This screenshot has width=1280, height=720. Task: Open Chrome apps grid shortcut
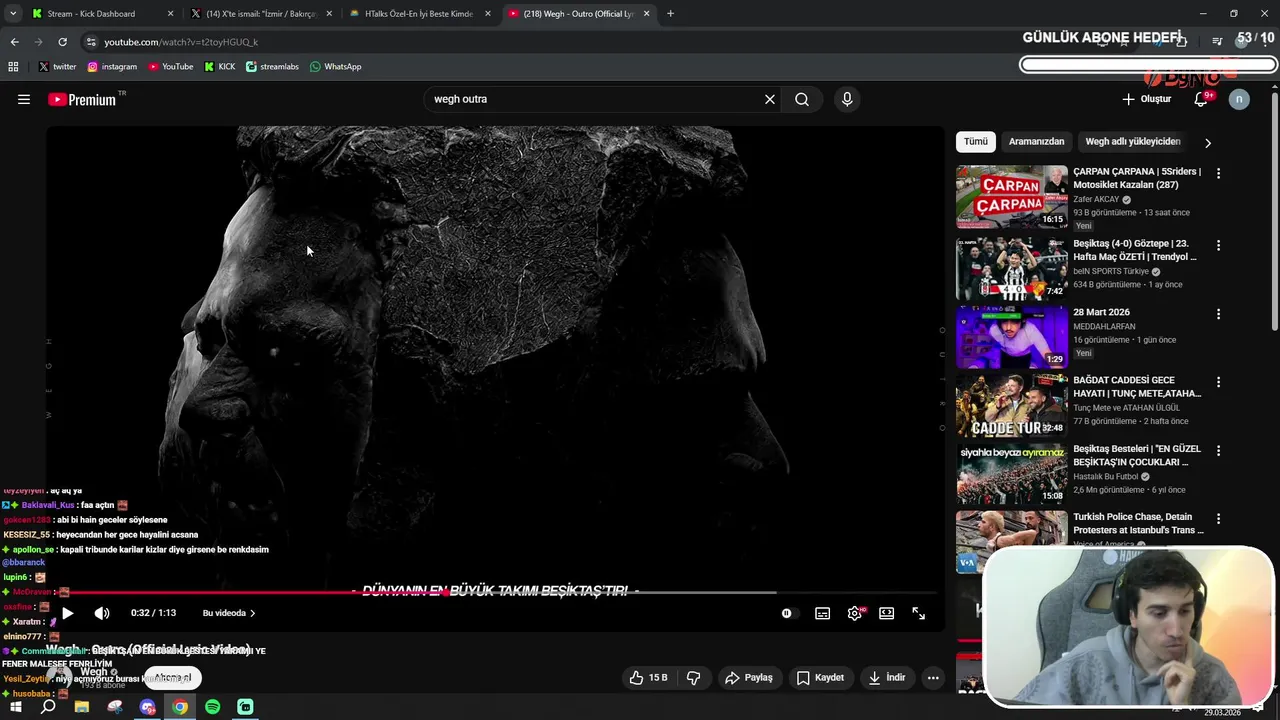tap(13, 67)
